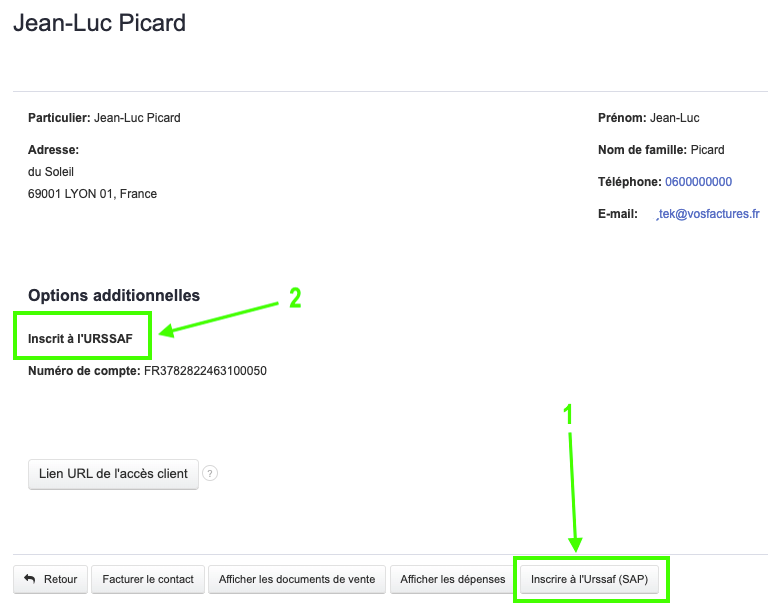Click the green annotation number 2
Image resolution: width=768 pixels, height=614 pixels.
(295, 298)
